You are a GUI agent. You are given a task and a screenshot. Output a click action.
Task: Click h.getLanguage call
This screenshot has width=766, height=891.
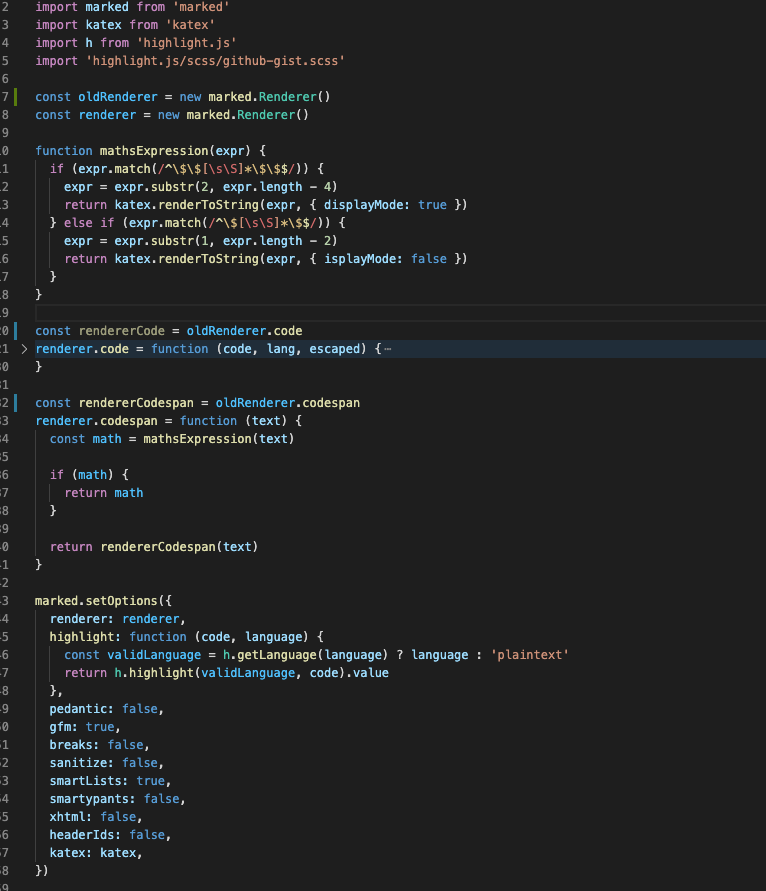pos(269,655)
